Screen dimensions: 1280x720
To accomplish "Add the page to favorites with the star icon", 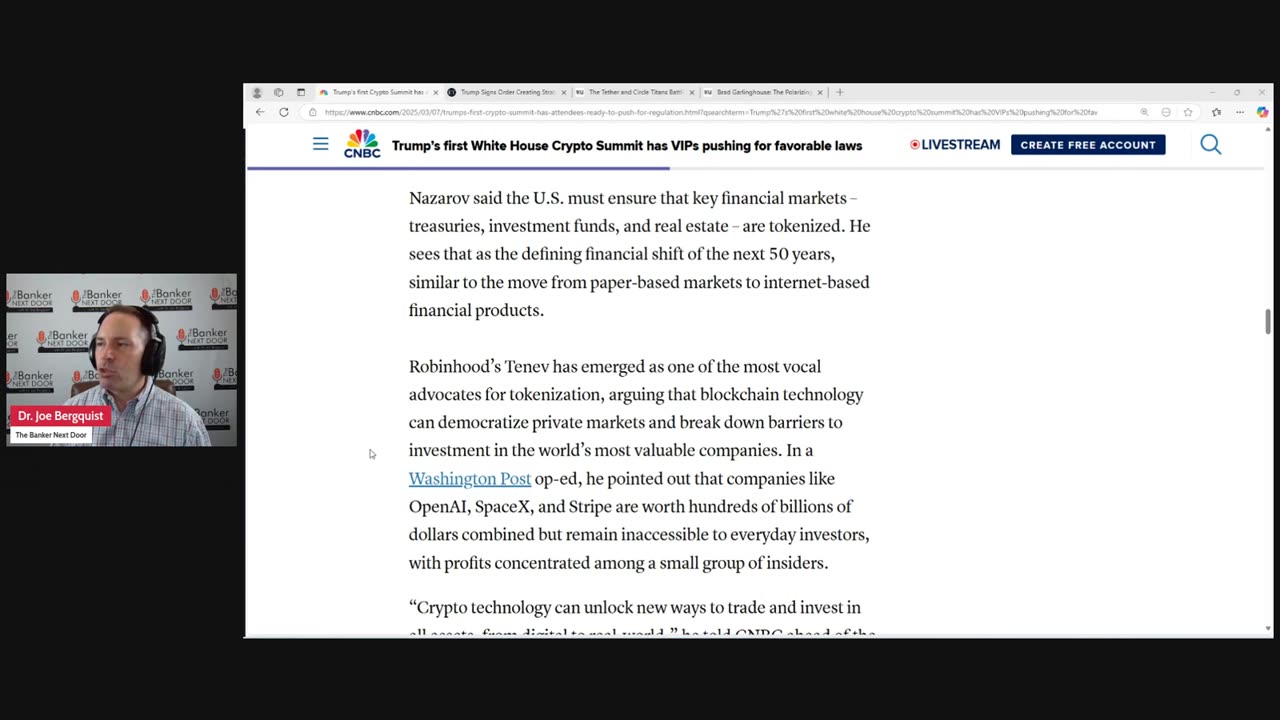I will click(x=1188, y=112).
